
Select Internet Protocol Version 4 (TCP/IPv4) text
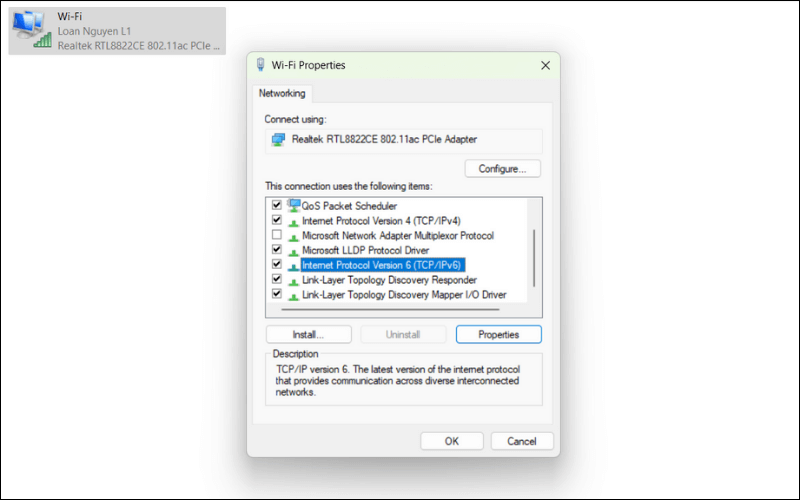pyautogui.click(x=381, y=221)
